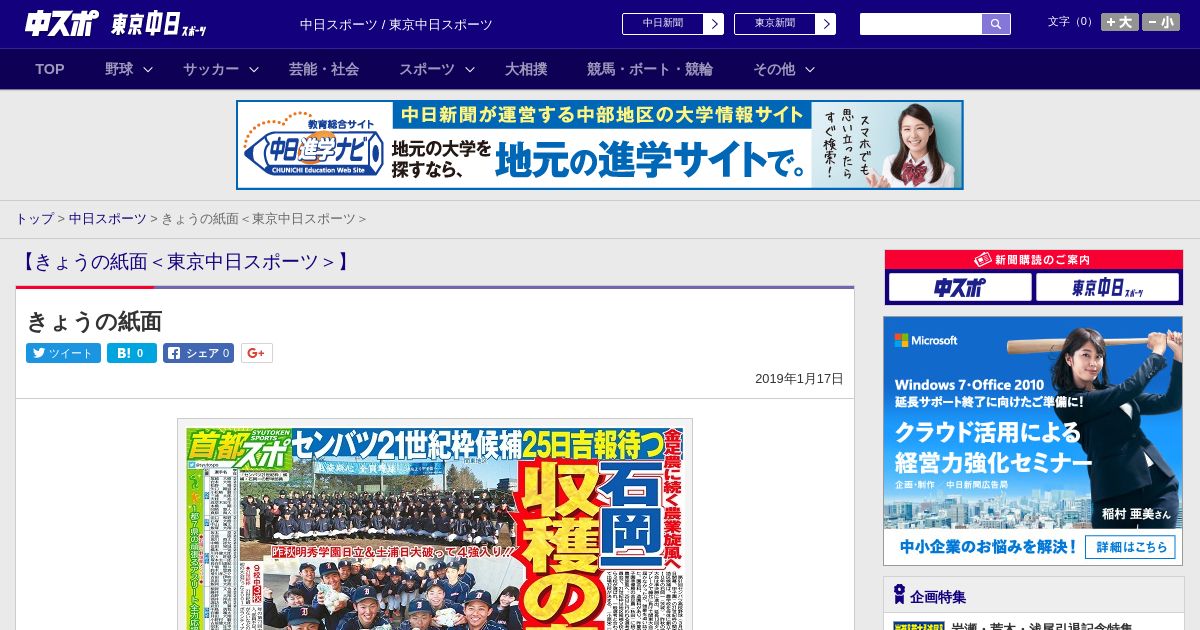Share via the Twitter ツイート button
Viewport: 1200px width, 630px height.
coord(63,353)
